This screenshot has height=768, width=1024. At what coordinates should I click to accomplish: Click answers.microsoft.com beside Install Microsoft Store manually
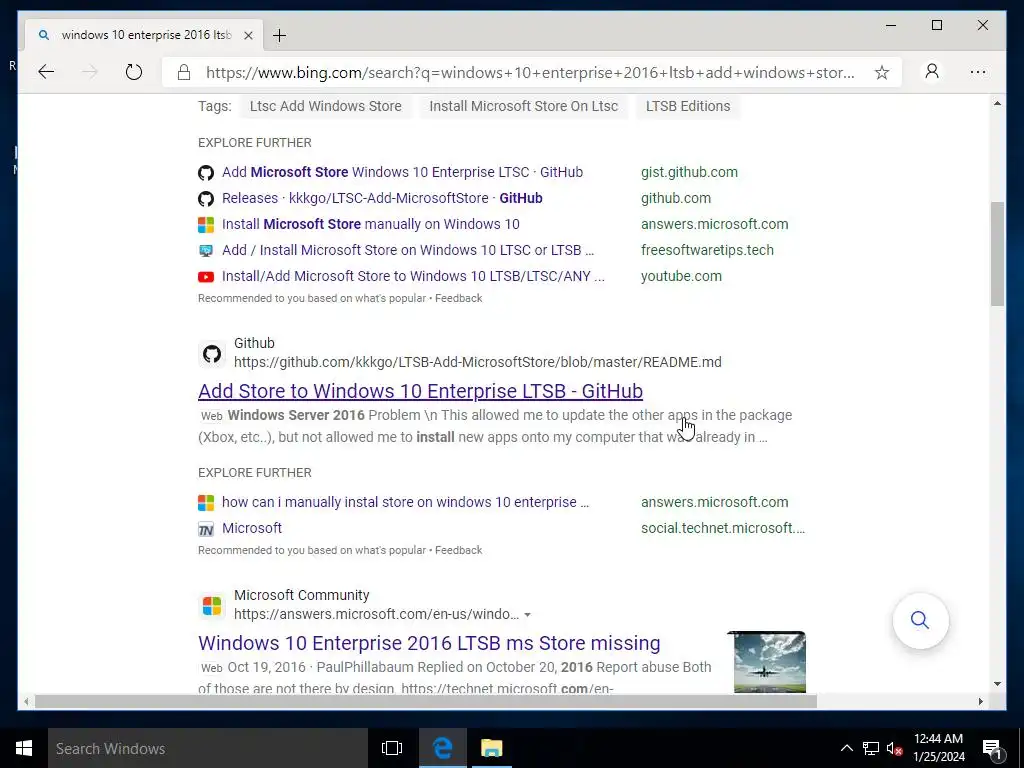tap(714, 224)
